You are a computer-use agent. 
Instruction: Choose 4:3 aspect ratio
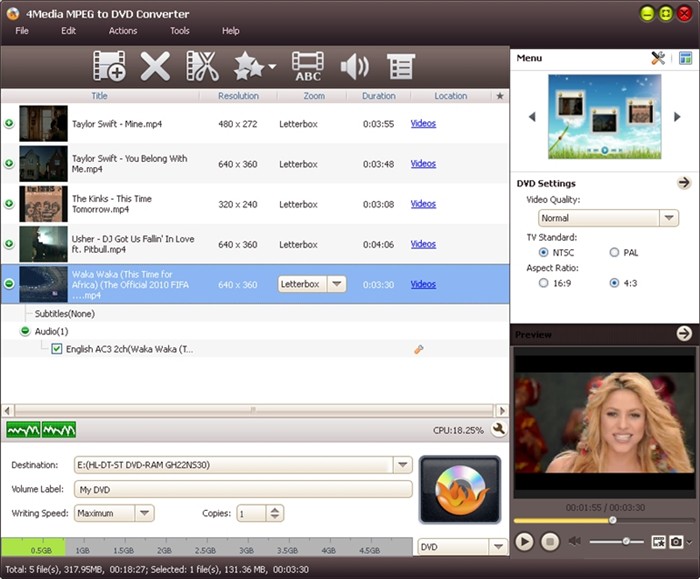click(x=614, y=283)
